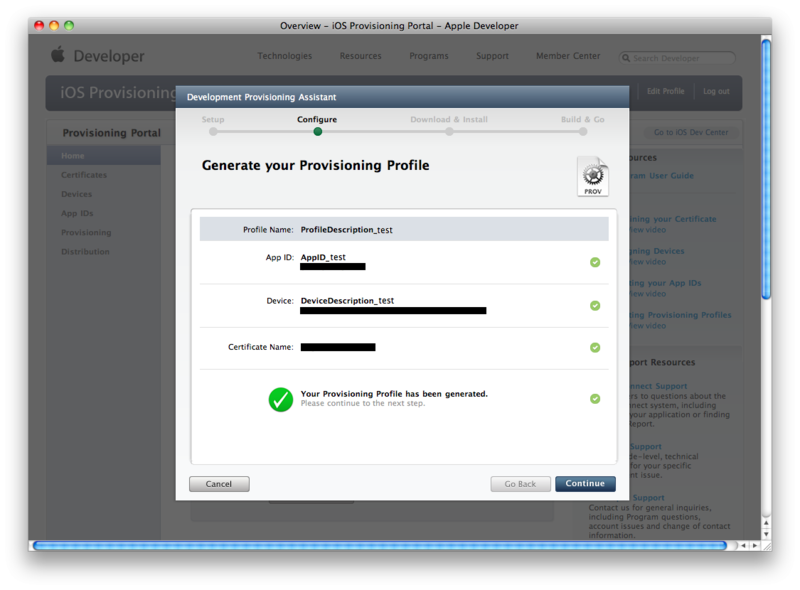Click the scroll down arrow

click(x=766, y=534)
